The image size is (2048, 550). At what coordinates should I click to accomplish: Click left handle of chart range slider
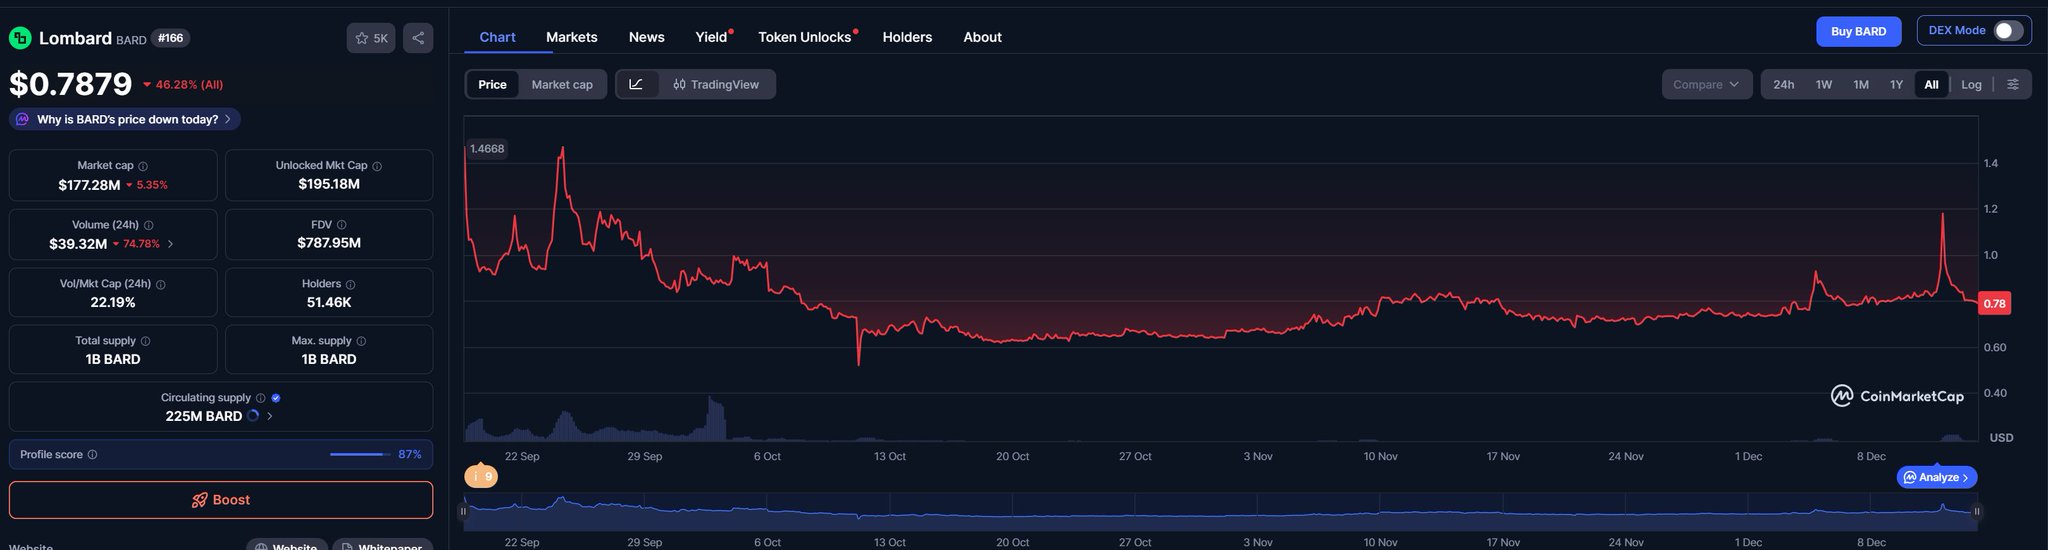point(463,511)
